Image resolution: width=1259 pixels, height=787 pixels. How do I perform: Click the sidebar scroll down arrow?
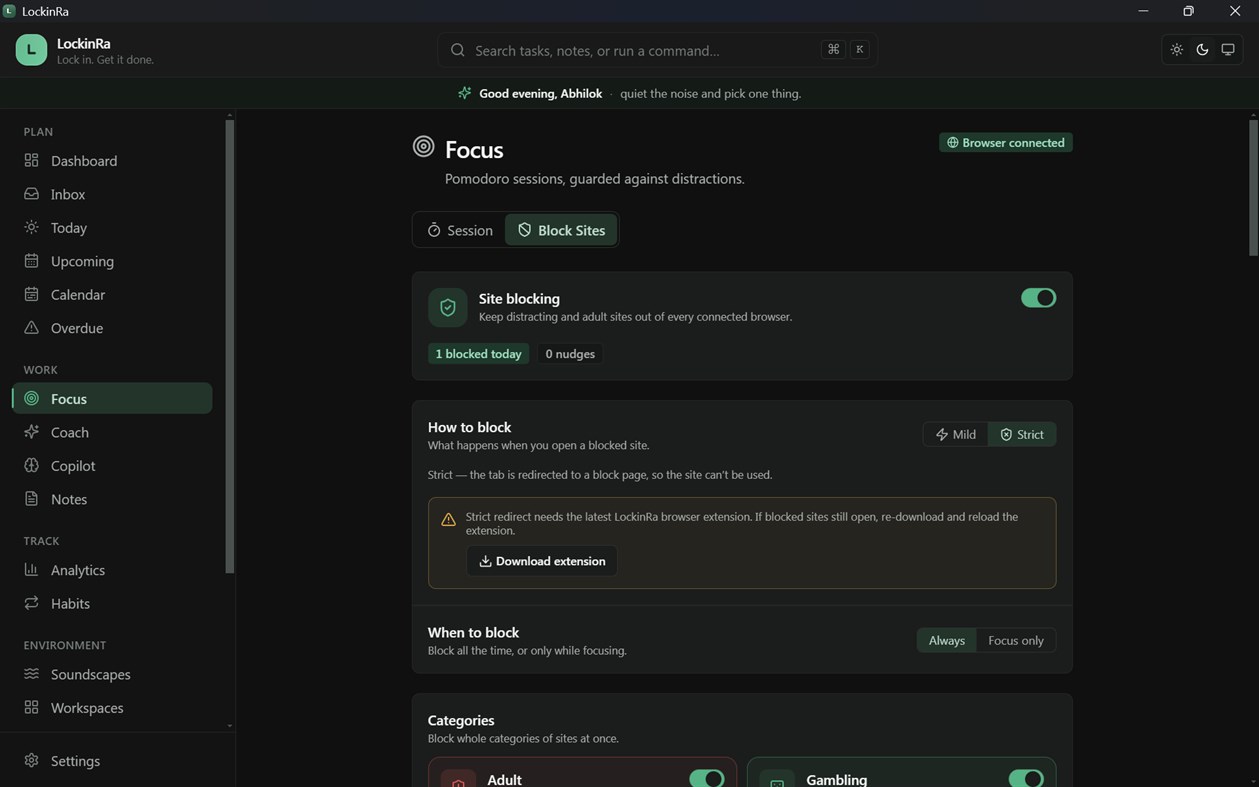[230, 725]
